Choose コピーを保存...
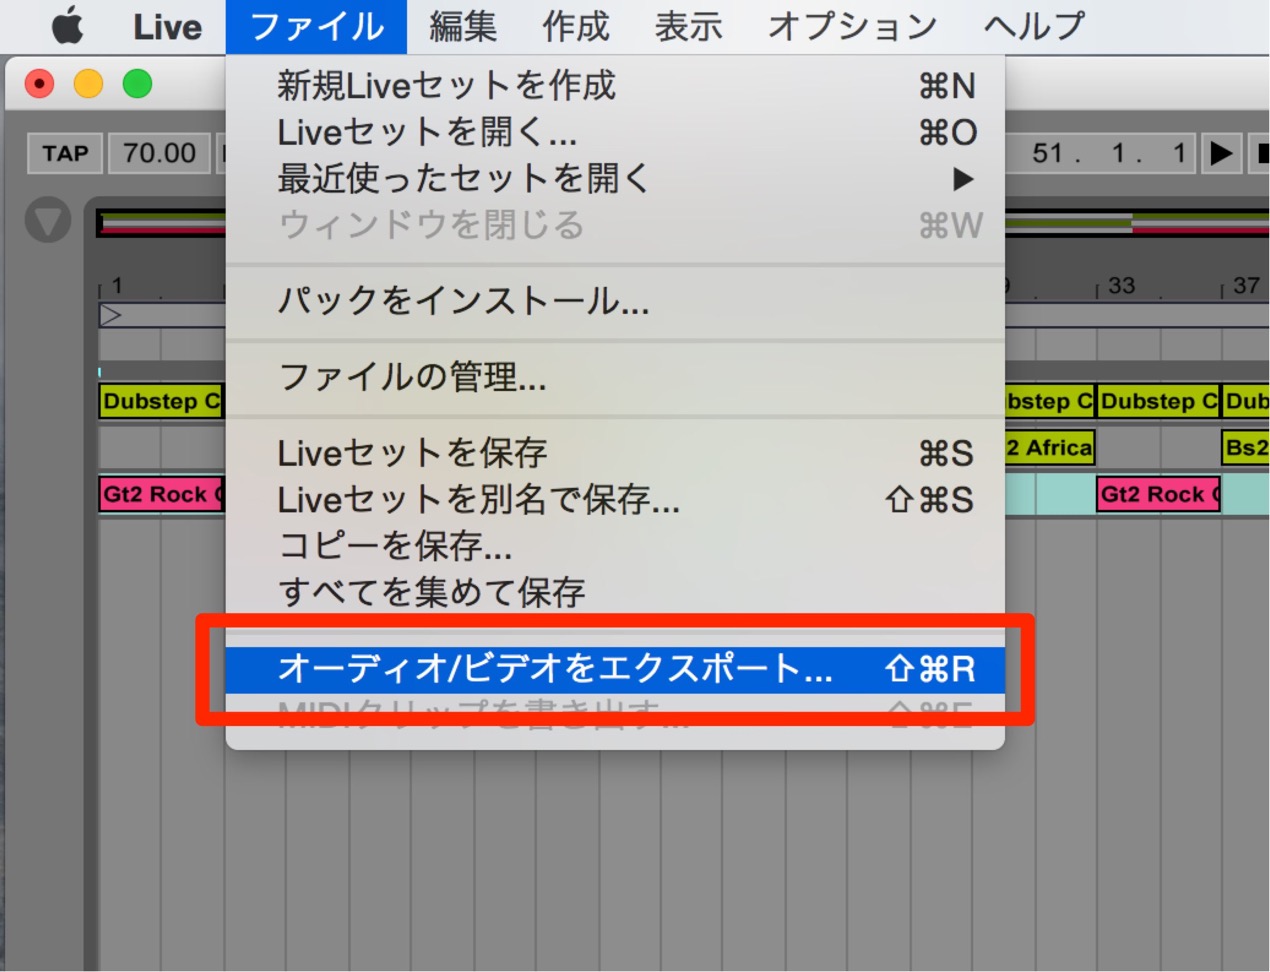This screenshot has height=972, width=1270. (615, 546)
